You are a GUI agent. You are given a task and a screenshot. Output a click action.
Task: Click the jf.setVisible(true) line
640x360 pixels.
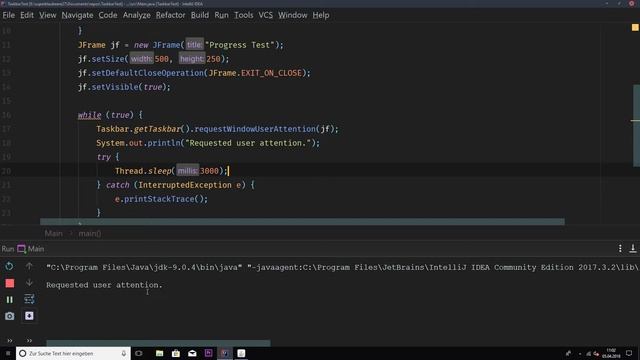pyautogui.click(x=124, y=87)
